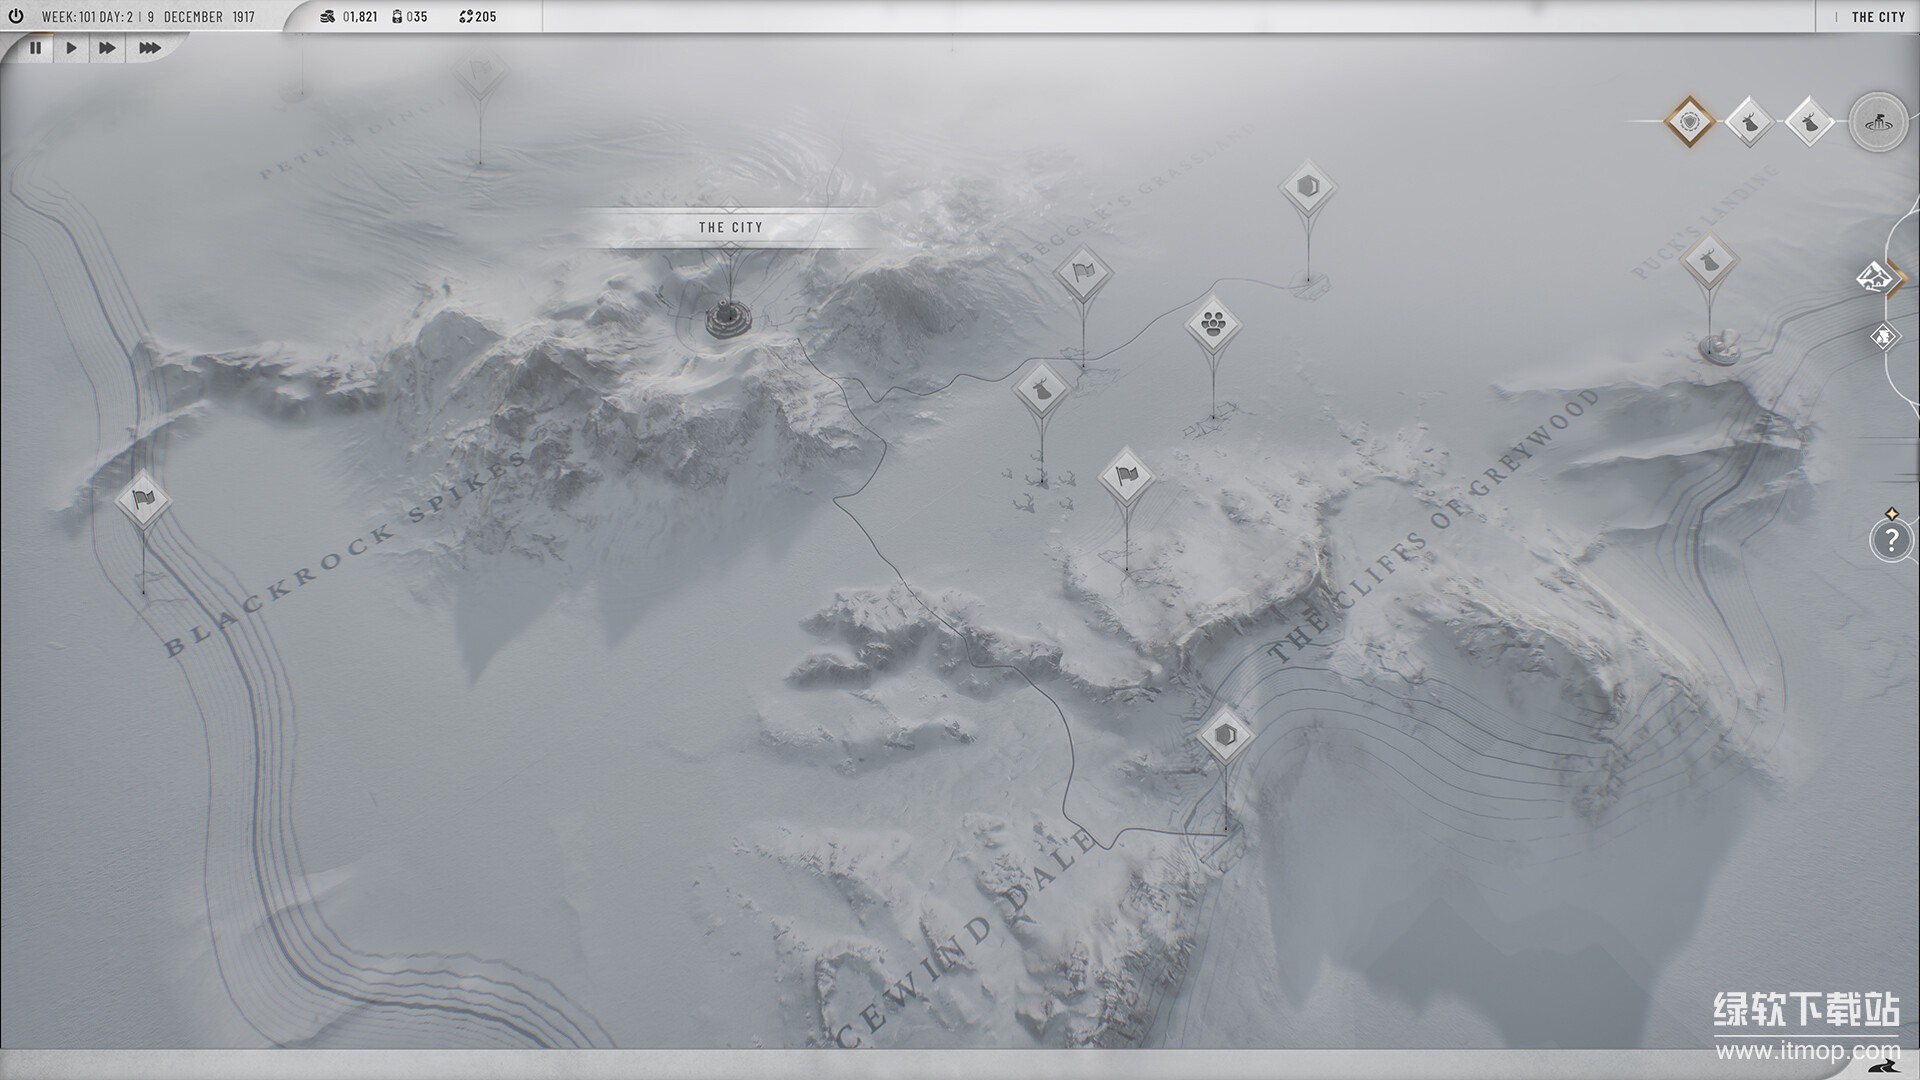
Task: Select the deer diamond beside round city button
Action: 1809,123
